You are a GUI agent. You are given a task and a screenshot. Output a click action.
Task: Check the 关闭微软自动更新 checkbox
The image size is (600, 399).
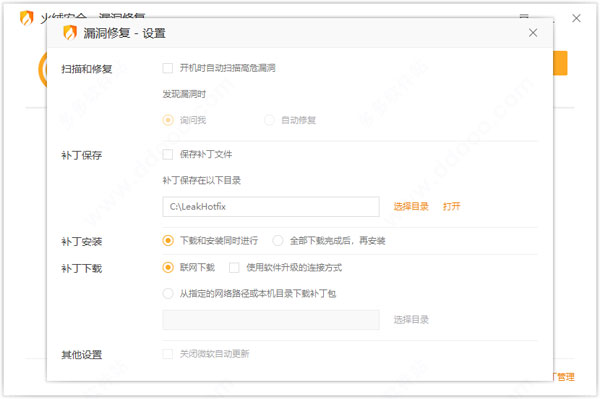tap(168, 354)
